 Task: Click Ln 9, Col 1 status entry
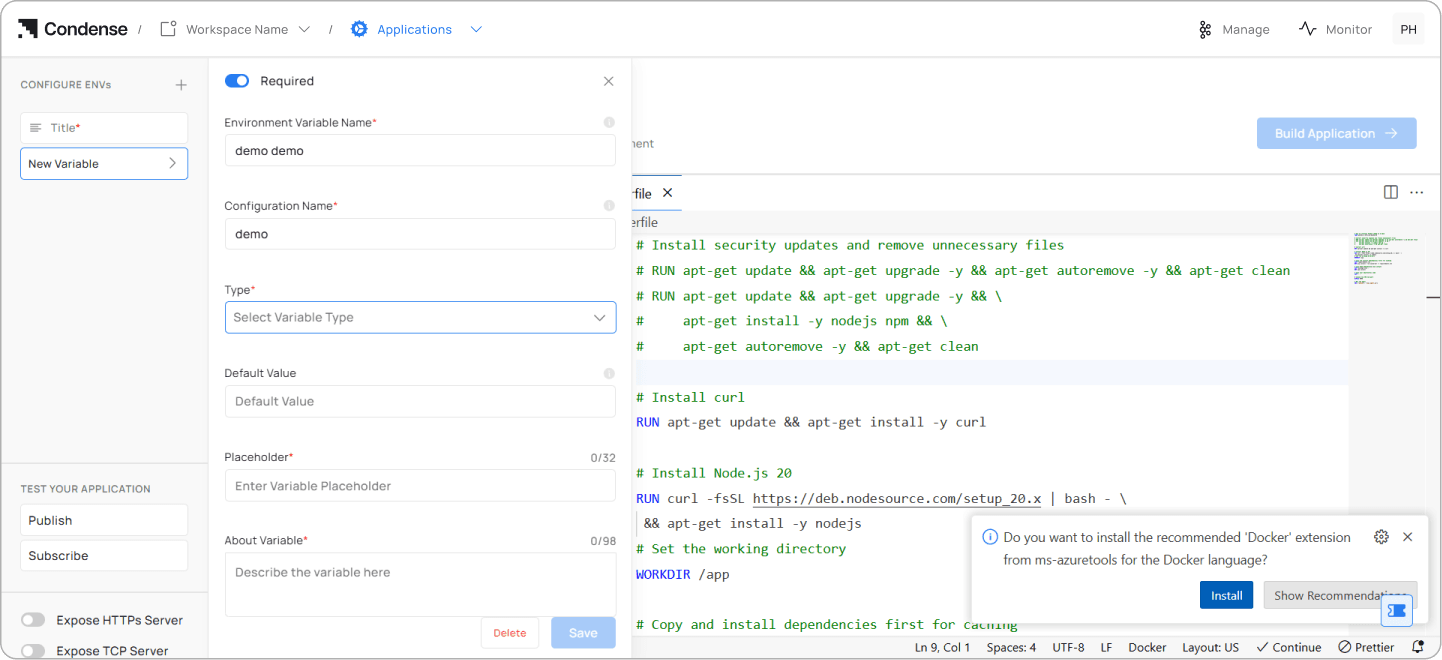(x=943, y=647)
